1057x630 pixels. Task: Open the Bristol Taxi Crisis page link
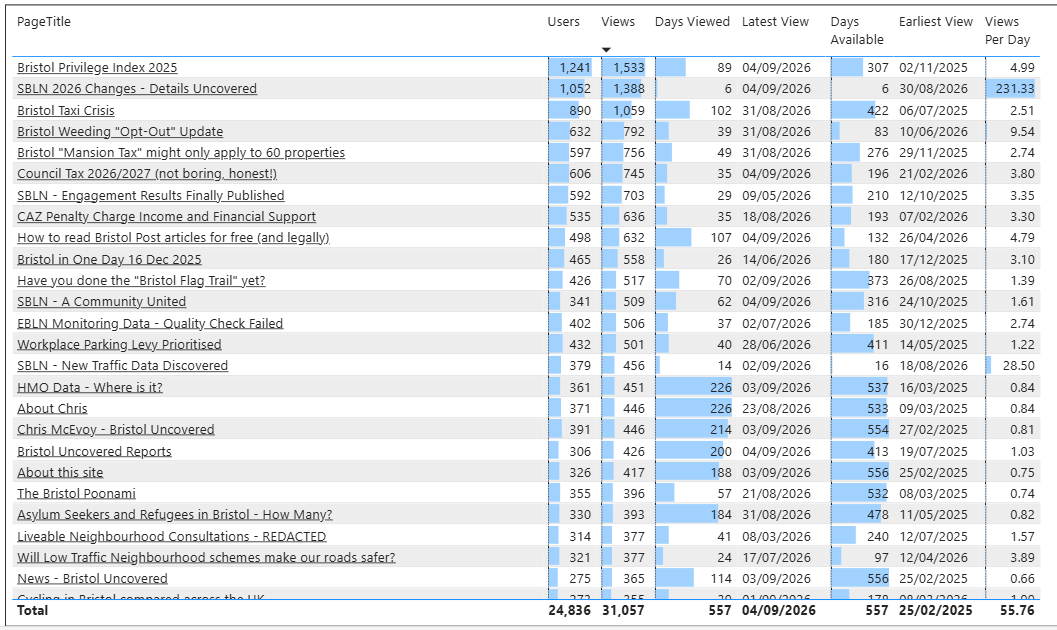(66, 111)
